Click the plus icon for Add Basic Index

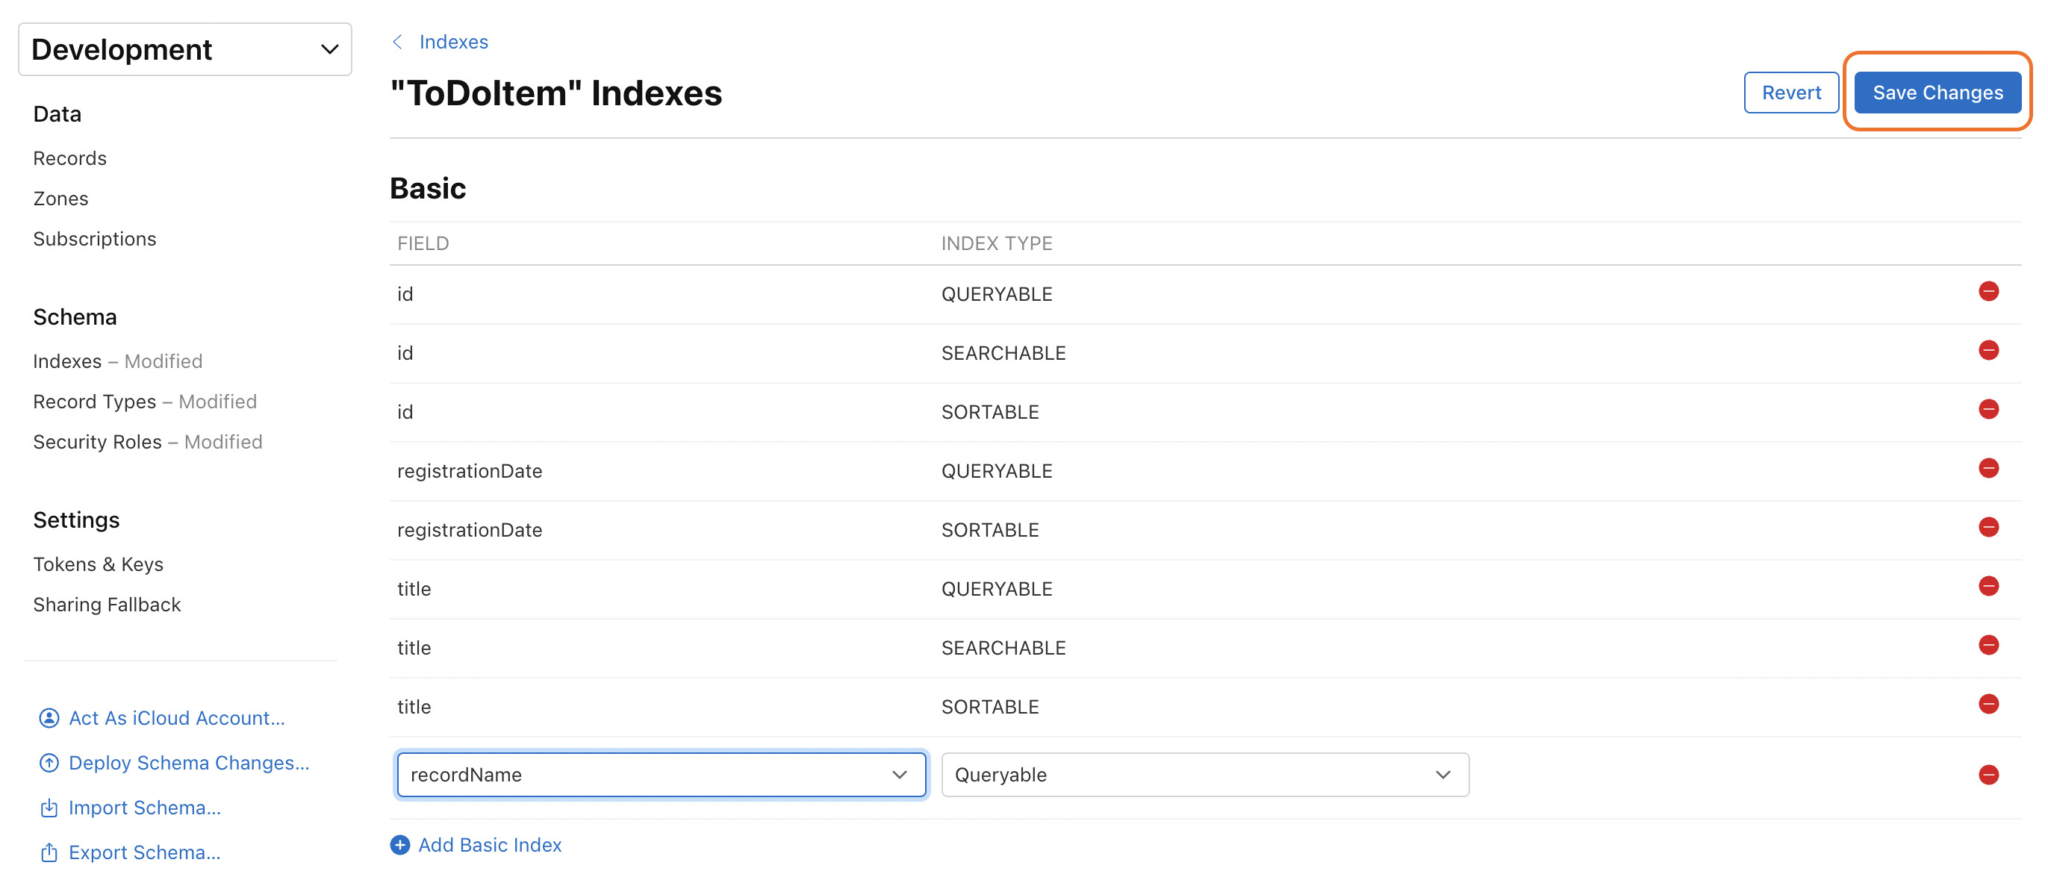[400, 845]
